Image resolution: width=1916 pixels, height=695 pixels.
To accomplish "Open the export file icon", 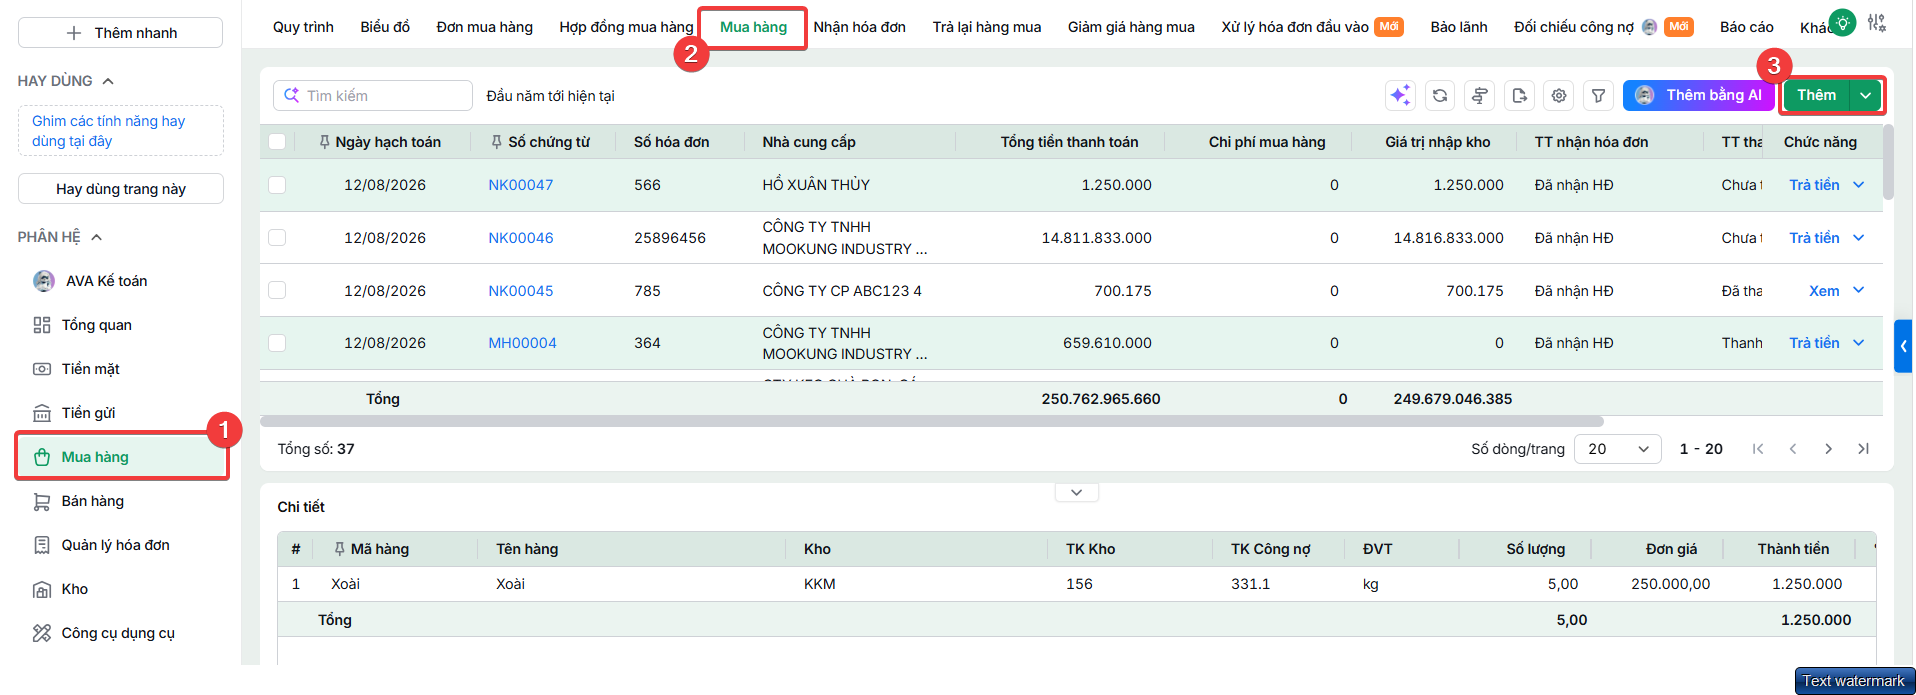I will coord(1520,95).
